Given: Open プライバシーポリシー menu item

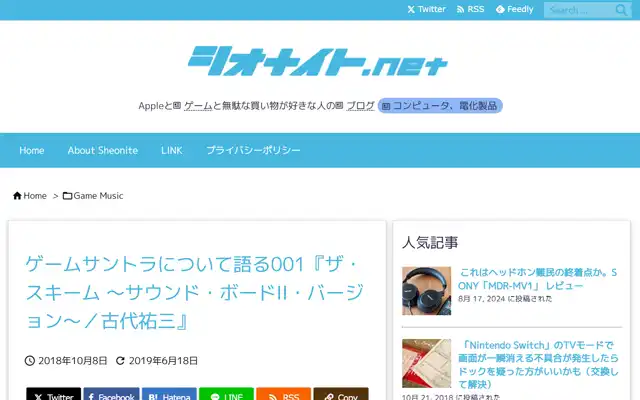Looking at the screenshot, I should tap(253, 150).
